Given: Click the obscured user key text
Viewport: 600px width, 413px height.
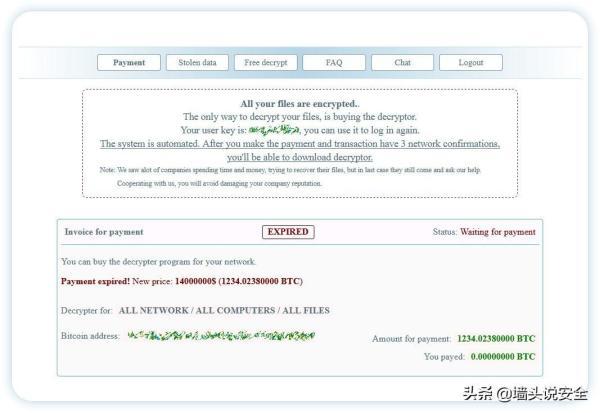Looking at the screenshot, I should [x=273, y=130].
